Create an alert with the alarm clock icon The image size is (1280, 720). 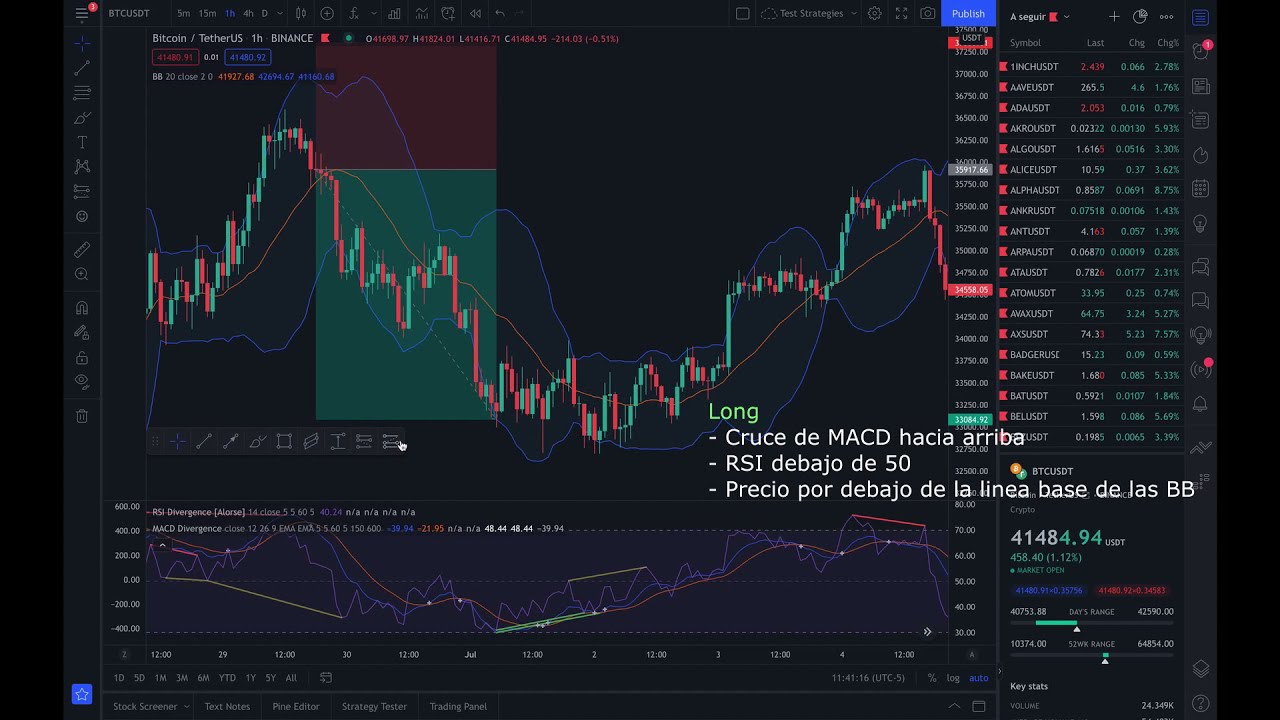click(448, 13)
